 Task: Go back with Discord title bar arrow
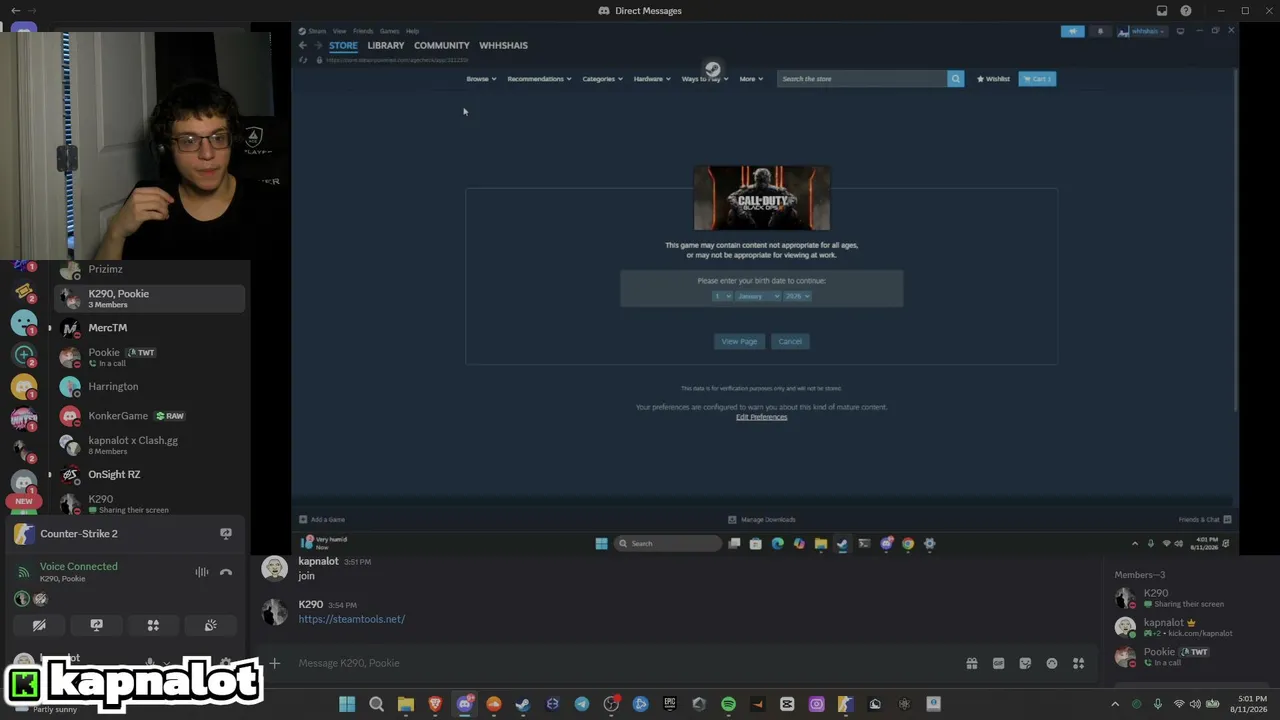tap(15, 11)
